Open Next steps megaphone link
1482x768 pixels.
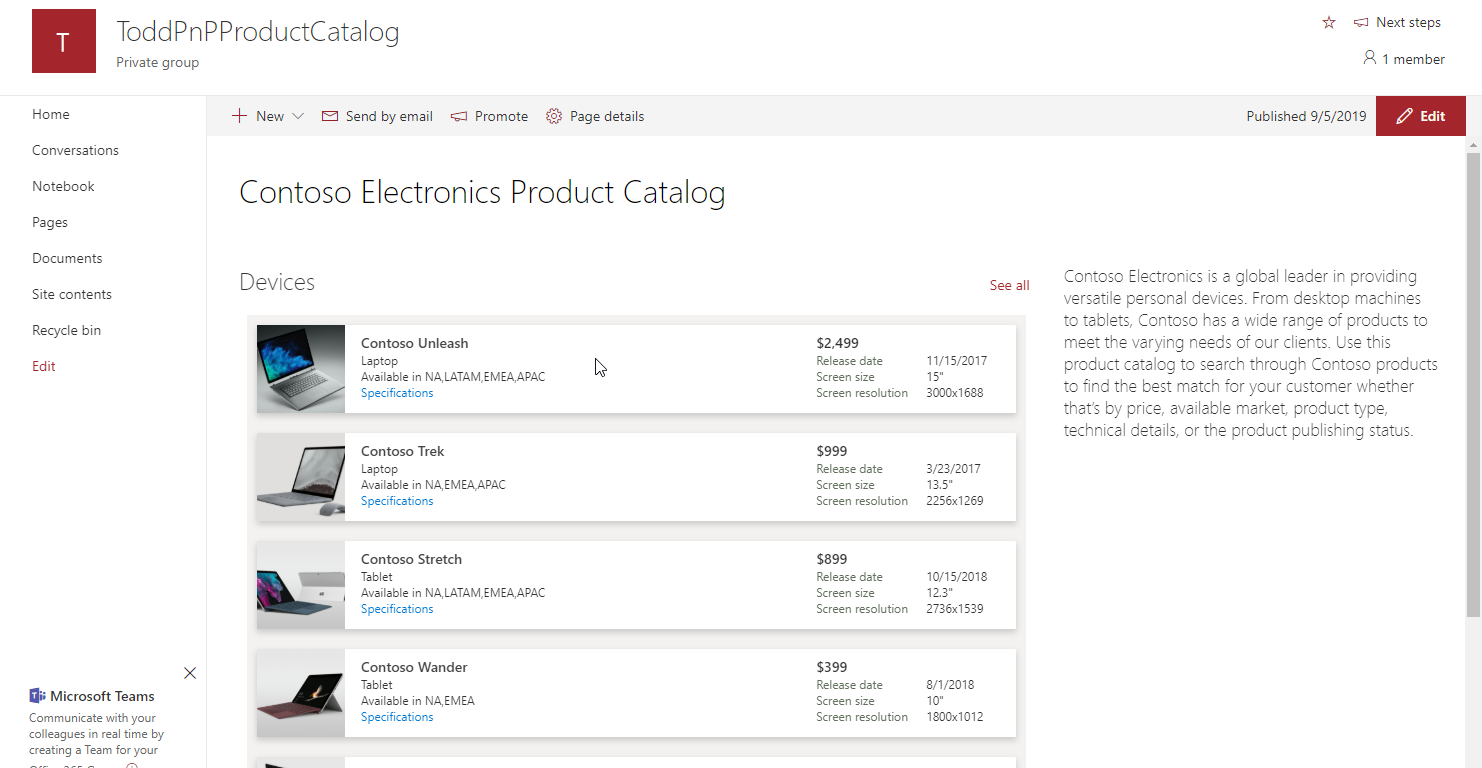pos(1397,22)
